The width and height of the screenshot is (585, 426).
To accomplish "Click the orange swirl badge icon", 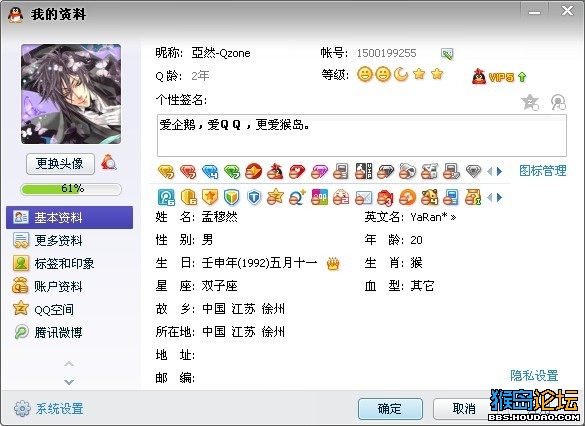I will click(407, 197).
